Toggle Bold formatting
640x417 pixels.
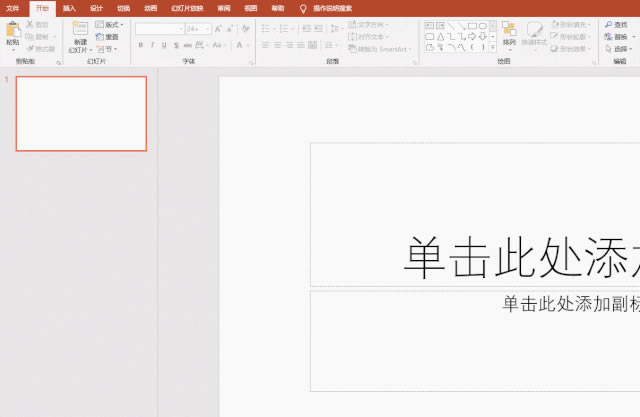[141, 45]
